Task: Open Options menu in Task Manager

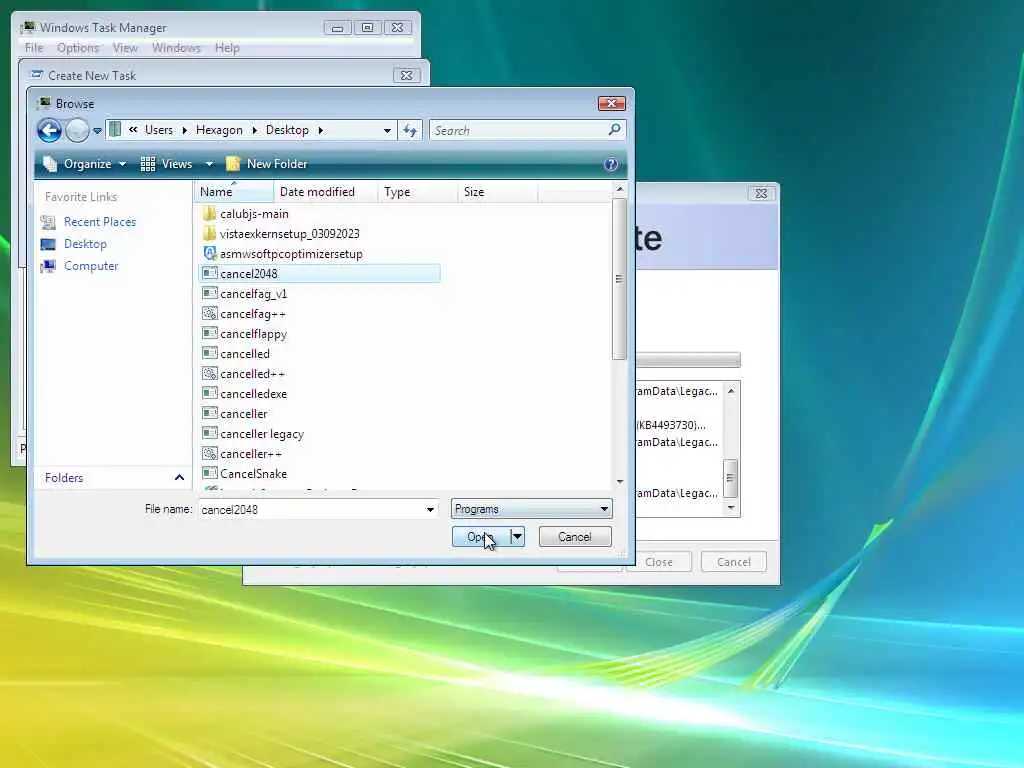Action: pos(78,48)
